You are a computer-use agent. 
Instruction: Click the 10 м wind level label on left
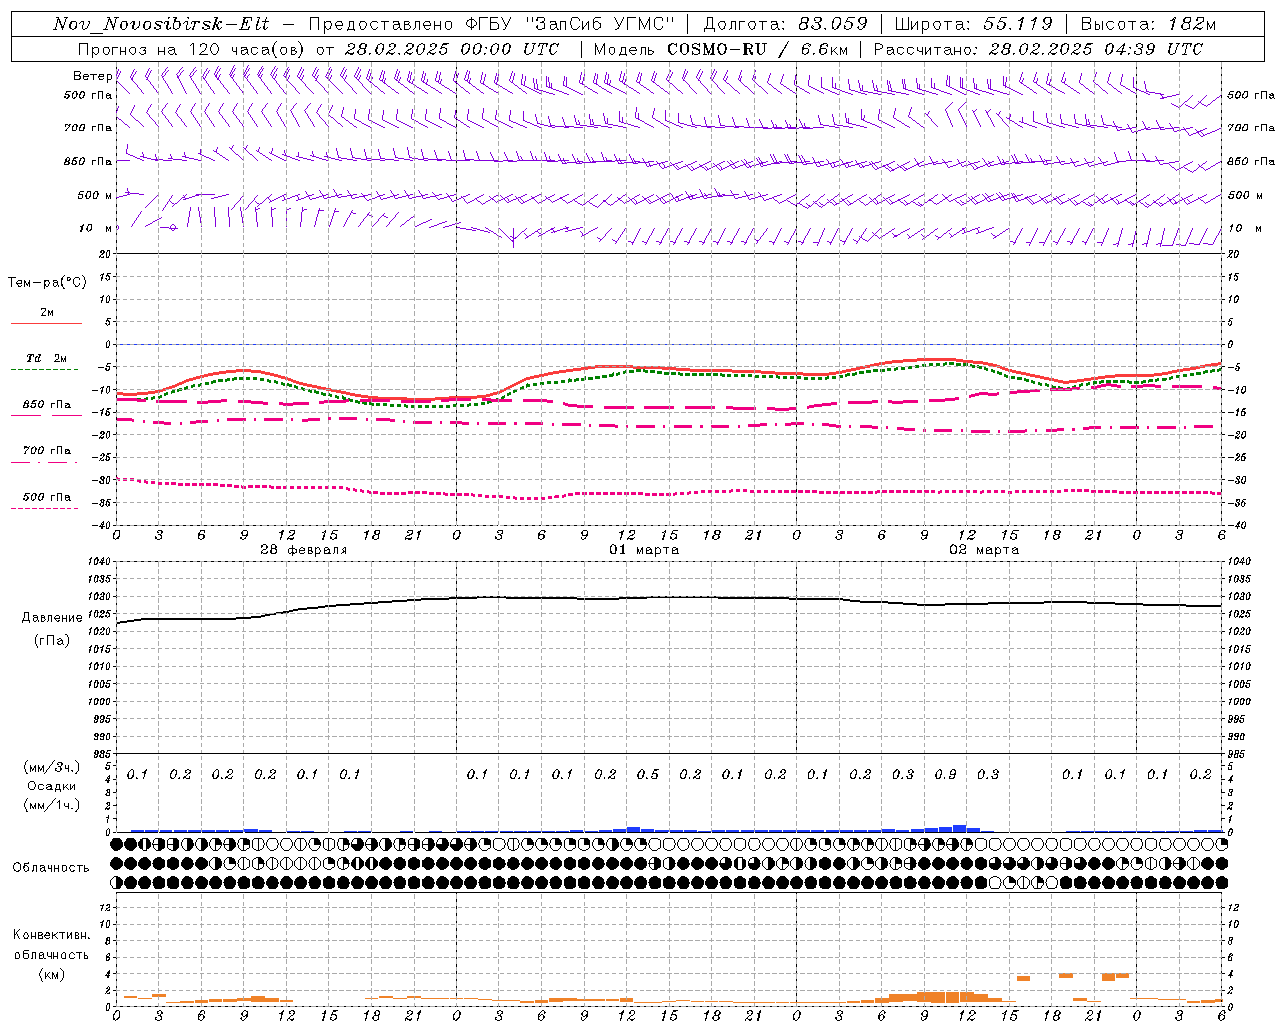coord(95,229)
